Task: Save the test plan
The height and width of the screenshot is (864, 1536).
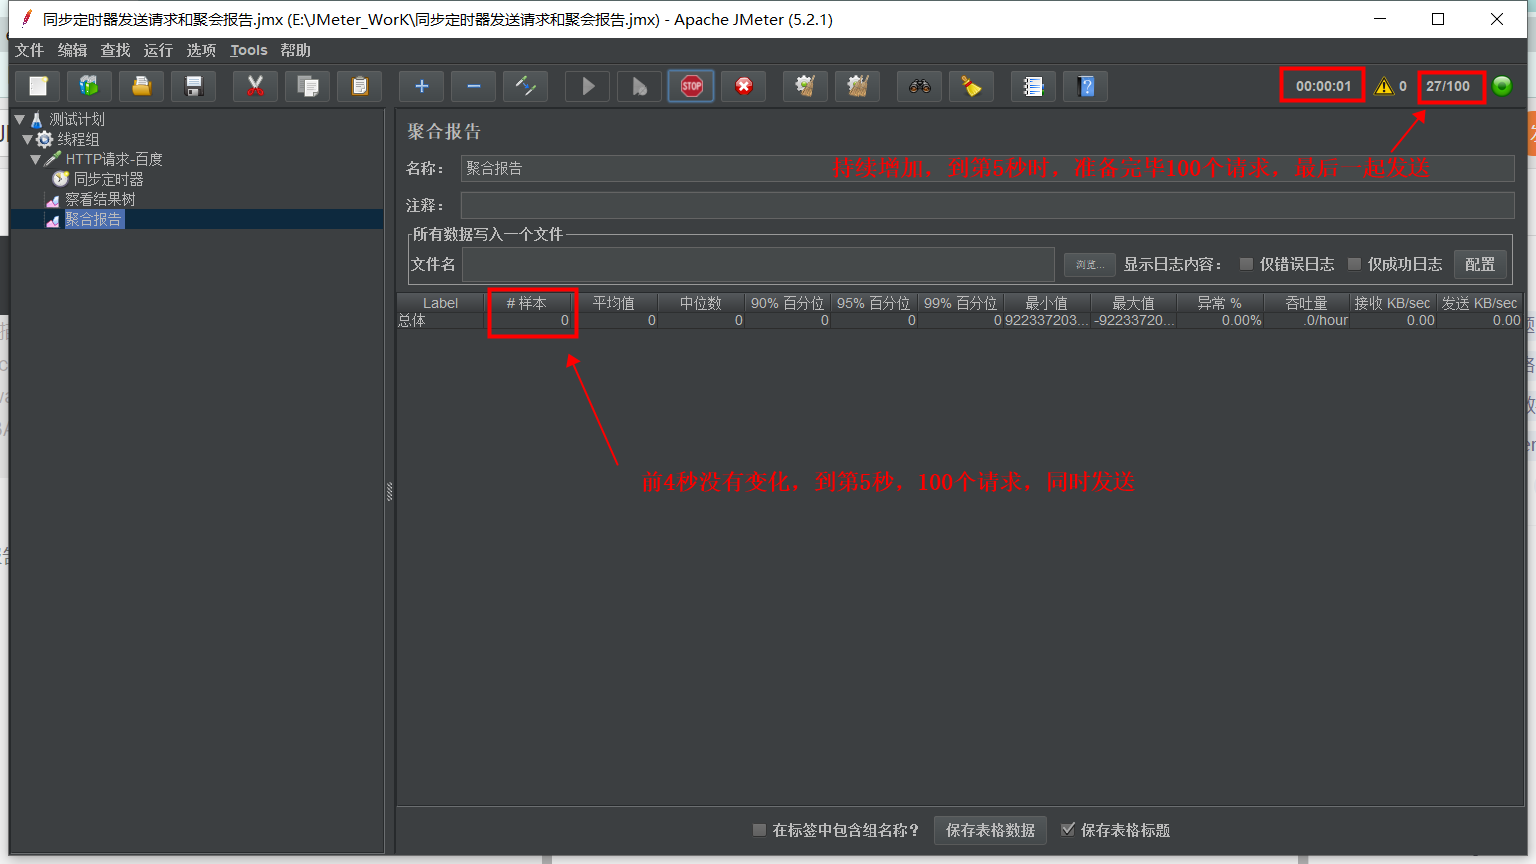Action: [193, 86]
